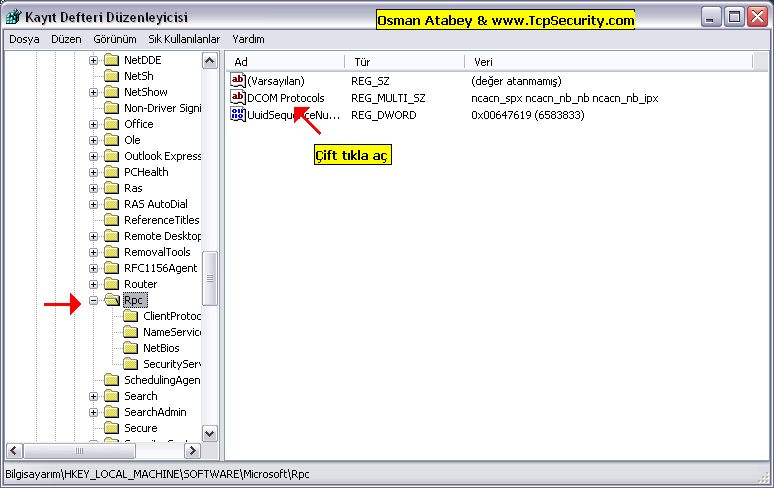Click the open Rpc folder icon
This screenshot has width=774, height=488.
pyautogui.click(x=112, y=300)
